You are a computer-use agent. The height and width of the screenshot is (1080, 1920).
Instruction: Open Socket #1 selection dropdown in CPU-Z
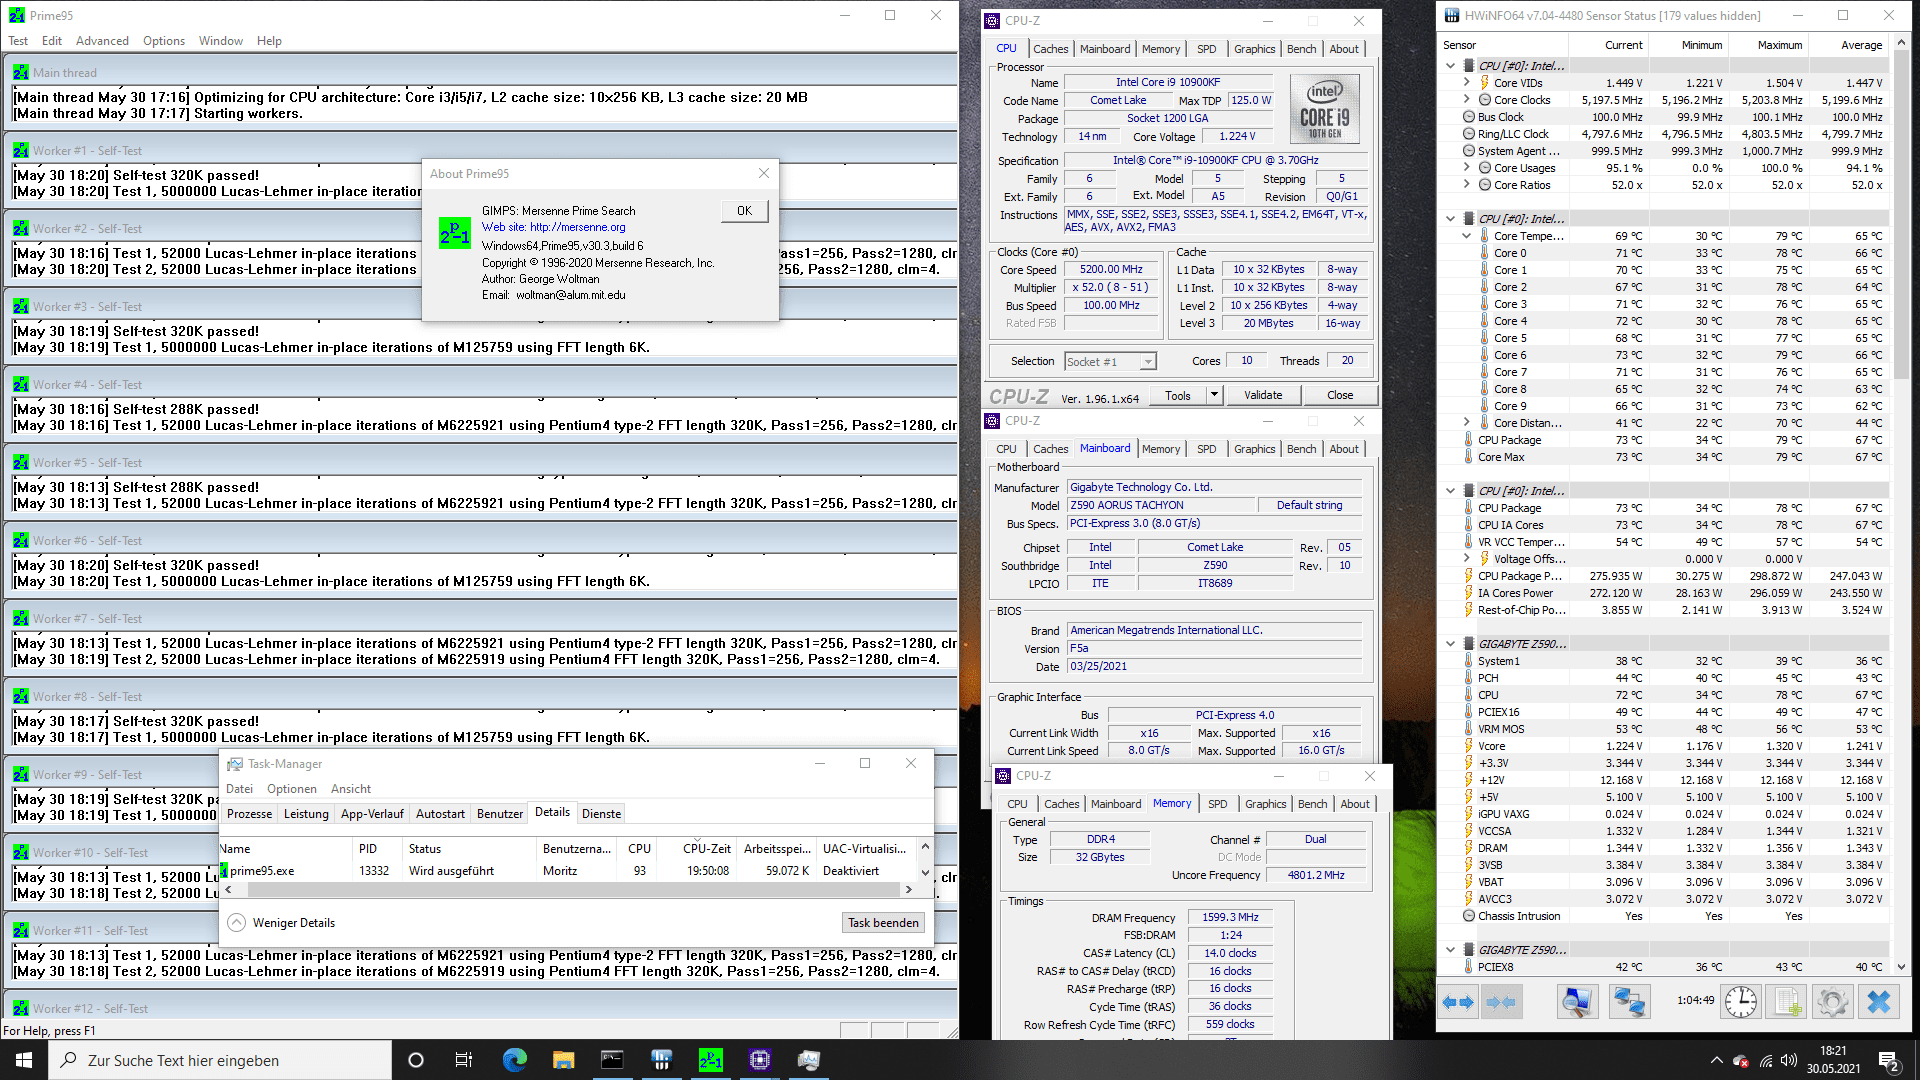click(1110, 361)
